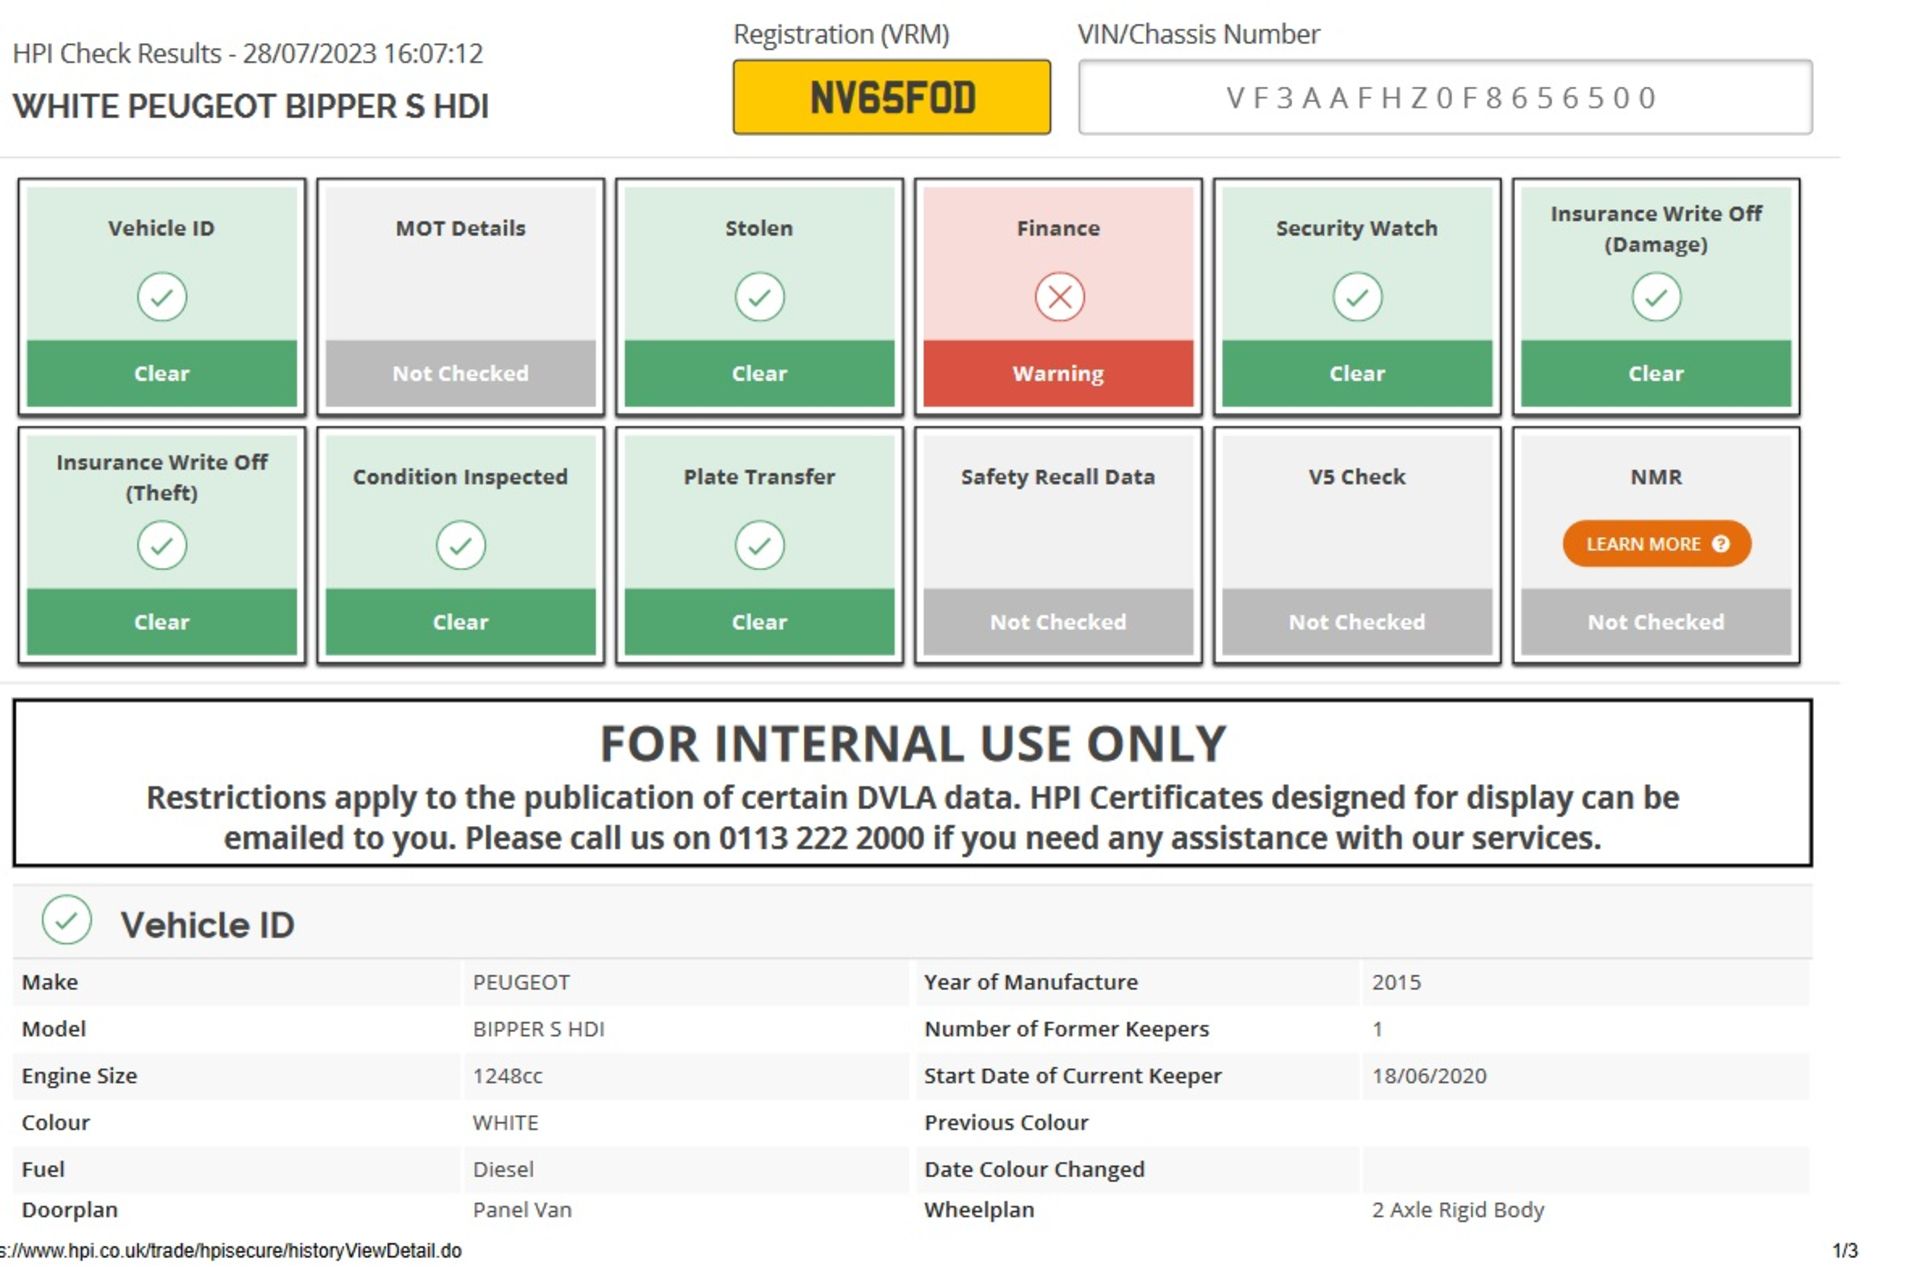Viewport: 1920px width, 1285px height.
Task: Click the 1/3 page number
Action: pyautogui.click(x=1845, y=1251)
